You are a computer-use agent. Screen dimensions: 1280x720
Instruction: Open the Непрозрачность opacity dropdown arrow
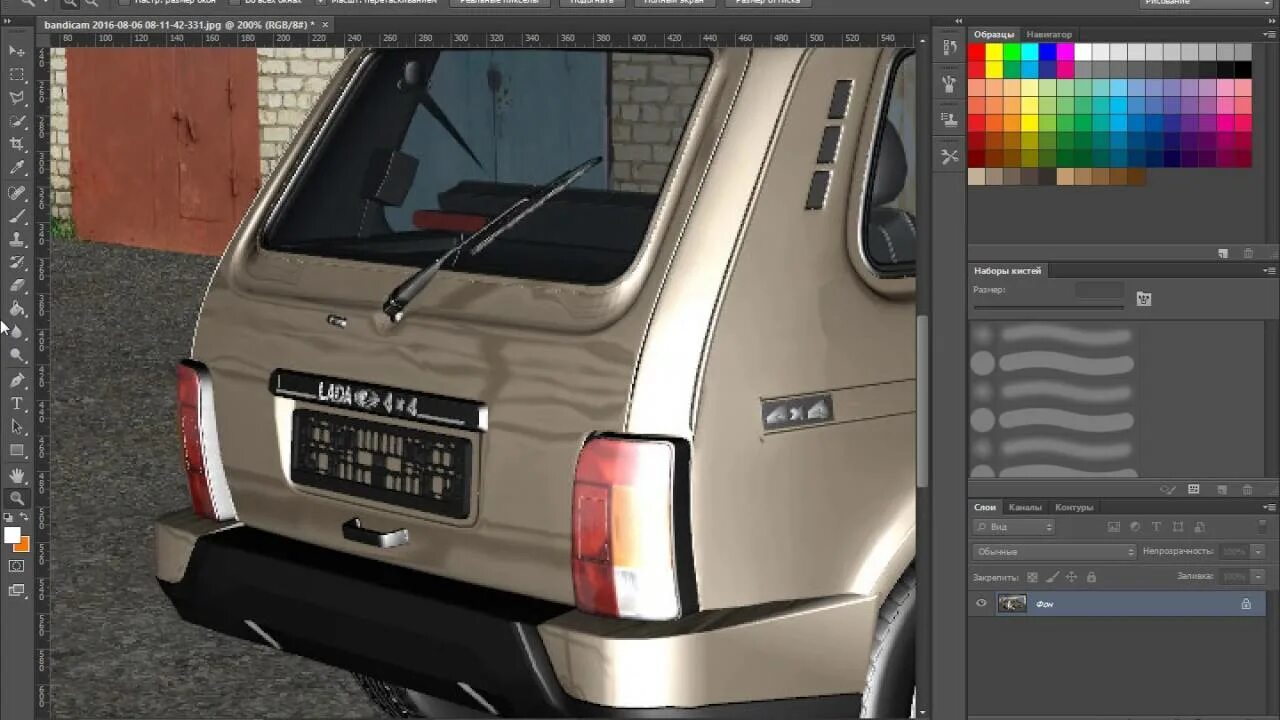(x=1258, y=552)
